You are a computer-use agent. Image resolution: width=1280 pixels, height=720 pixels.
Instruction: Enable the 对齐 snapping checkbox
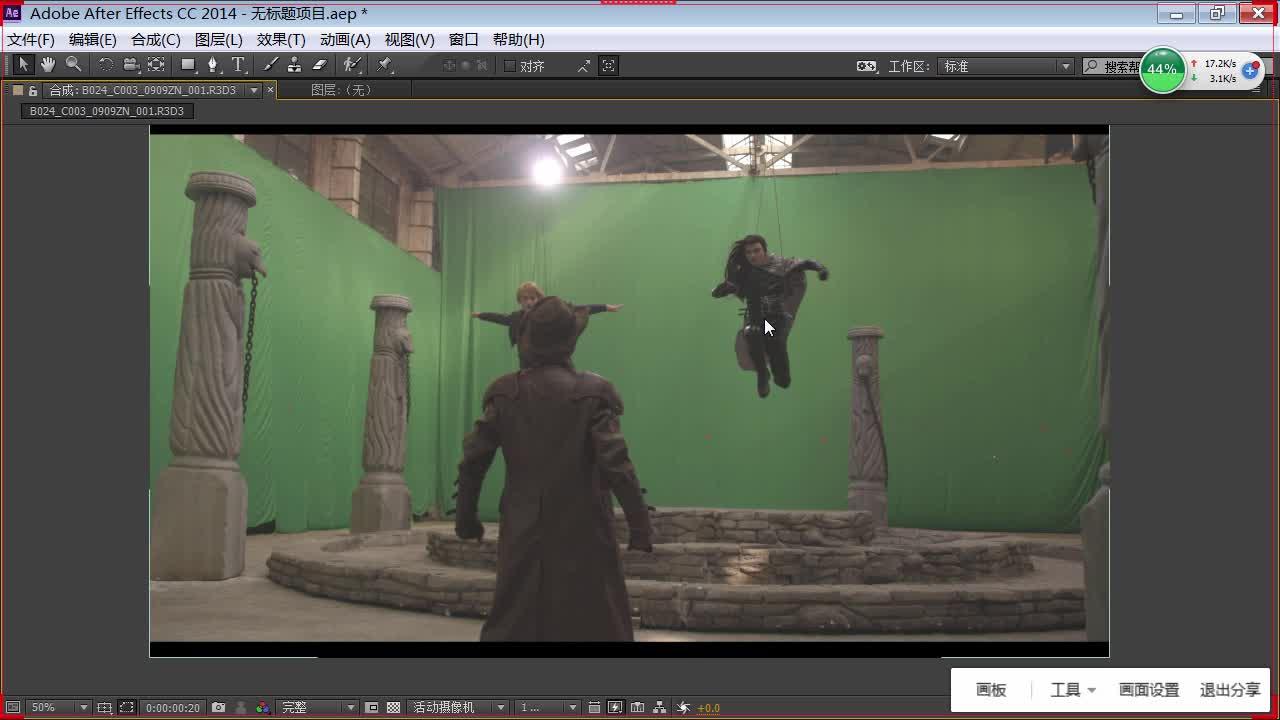[x=510, y=66]
